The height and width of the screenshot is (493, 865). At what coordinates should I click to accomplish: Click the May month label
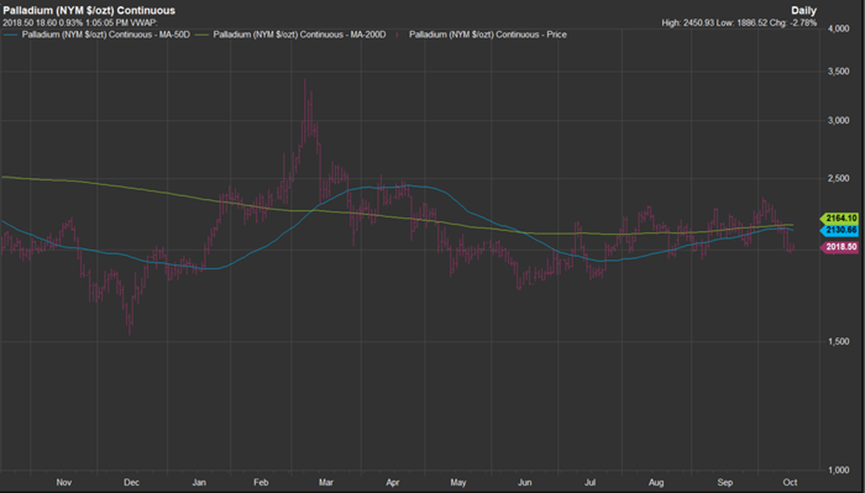458,483
